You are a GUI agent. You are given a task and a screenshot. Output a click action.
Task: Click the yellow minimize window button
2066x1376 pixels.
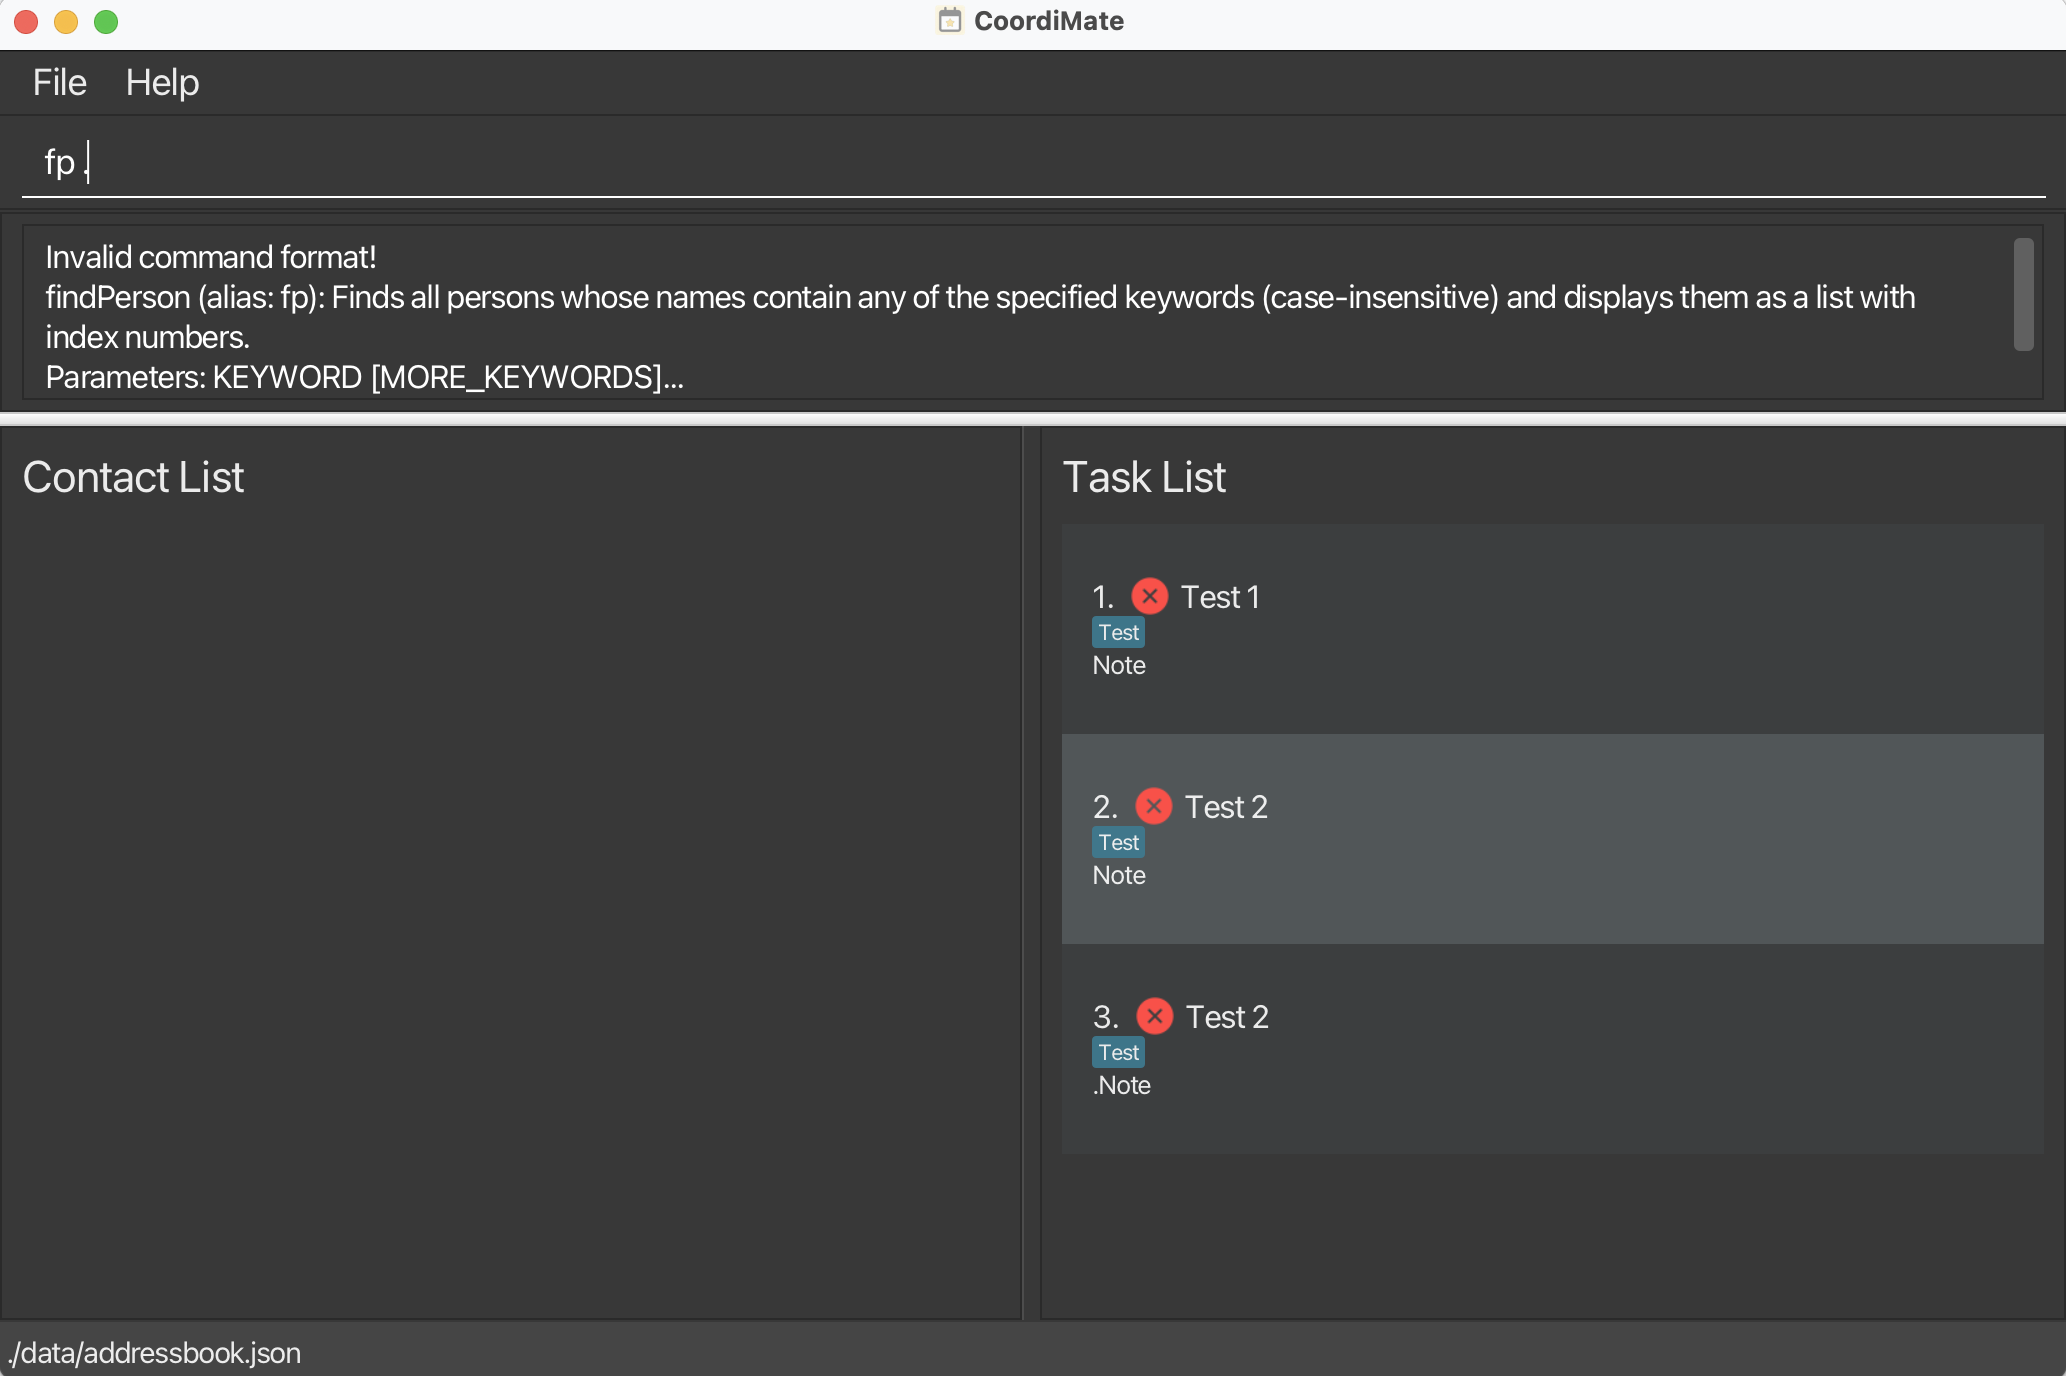[x=66, y=22]
